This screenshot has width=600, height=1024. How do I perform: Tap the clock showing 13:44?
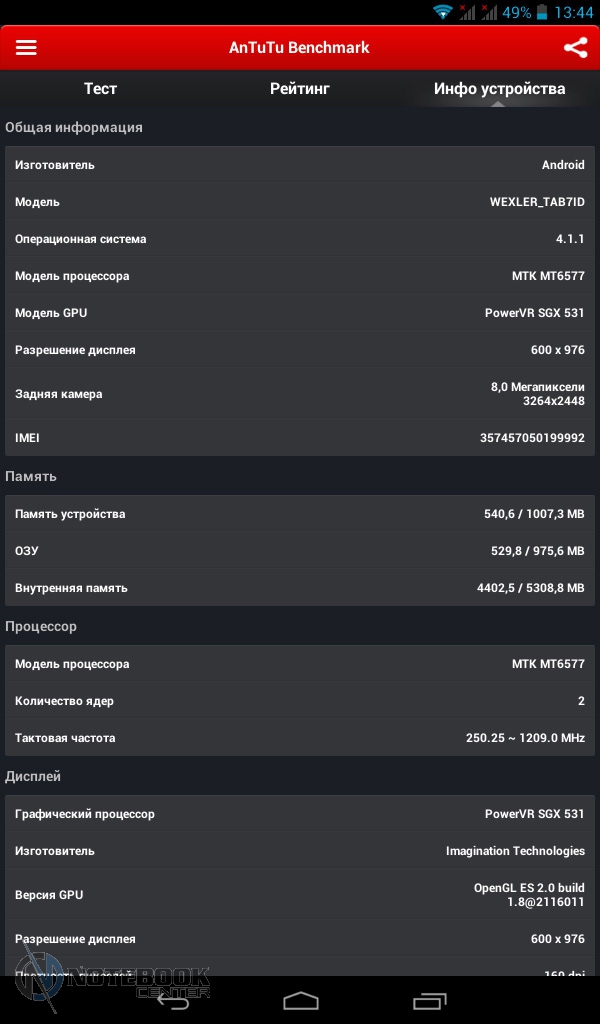coord(574,13)
